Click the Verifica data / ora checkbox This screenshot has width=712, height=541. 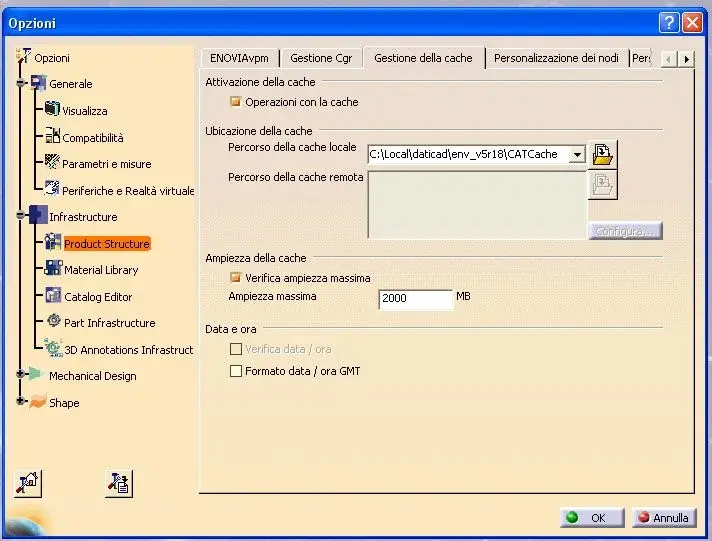(x=236, y=349)
